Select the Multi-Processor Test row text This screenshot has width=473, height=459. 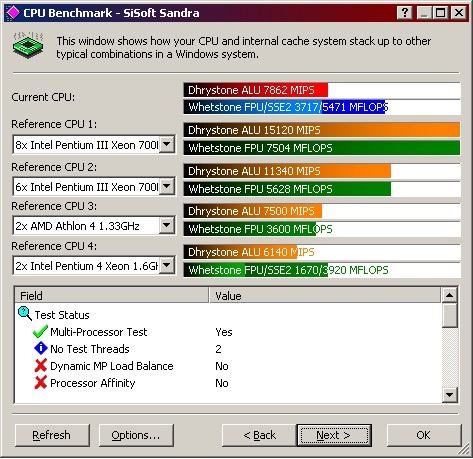click(x=99, y=332)
